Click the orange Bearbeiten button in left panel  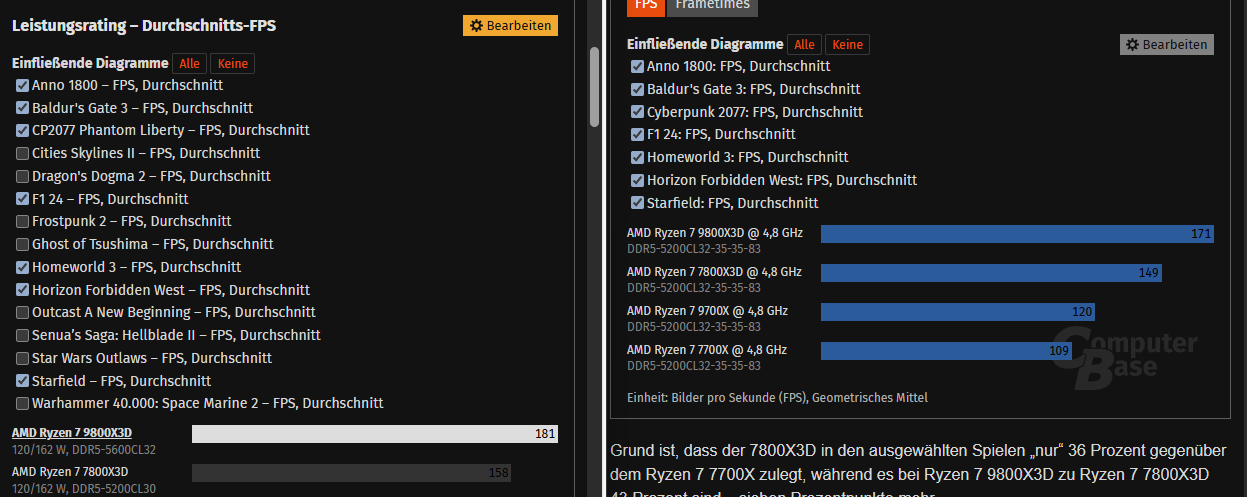(510, 25)
